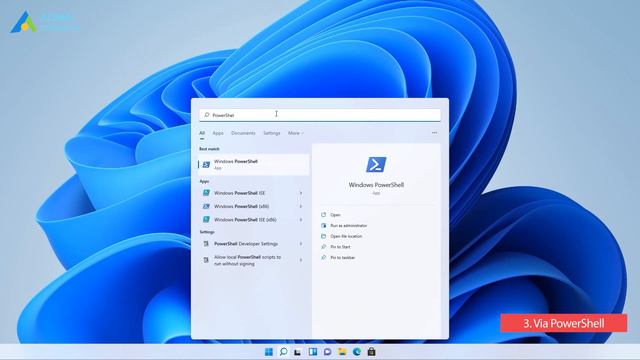The image size is (640, 360).
Task: Click the icon beside Allow local PowerShell scripts
Action: point(206,260)
